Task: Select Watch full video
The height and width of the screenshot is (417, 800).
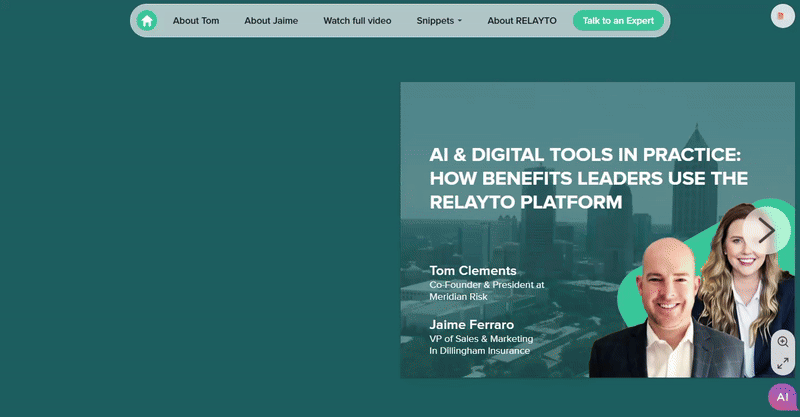Action: tap(357, 21)
